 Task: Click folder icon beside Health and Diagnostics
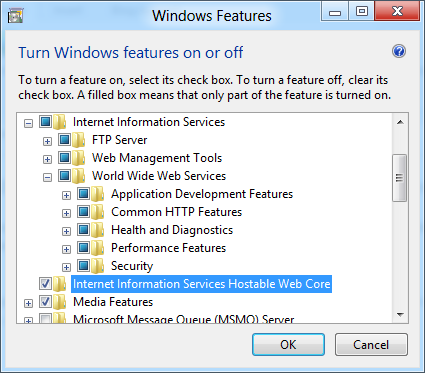(x=97, y=230)
